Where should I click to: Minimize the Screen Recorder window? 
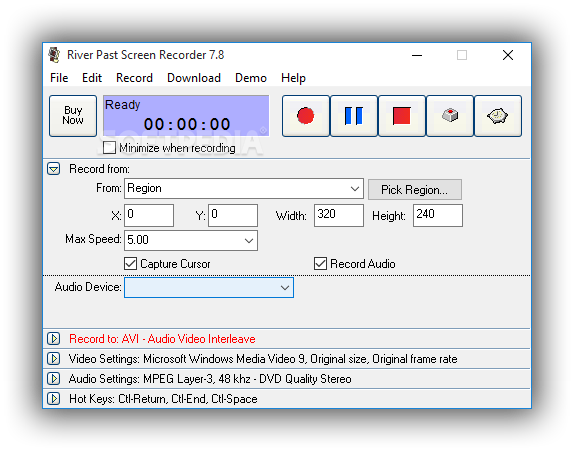click(x=417, y=55)
